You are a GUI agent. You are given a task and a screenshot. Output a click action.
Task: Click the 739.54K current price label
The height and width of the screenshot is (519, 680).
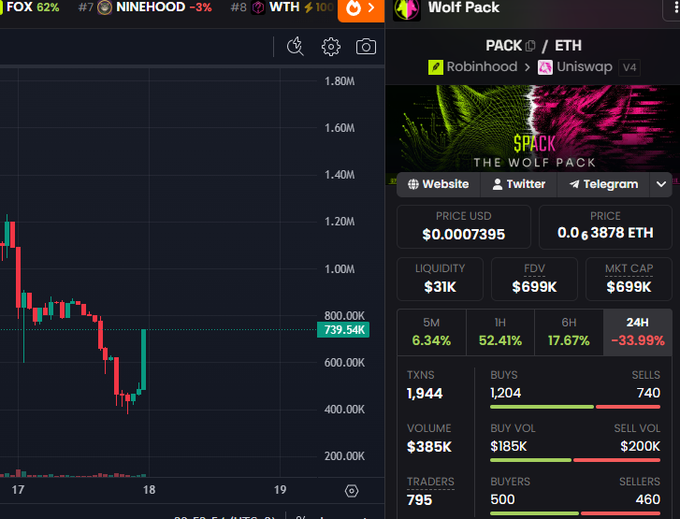(343, 330)
